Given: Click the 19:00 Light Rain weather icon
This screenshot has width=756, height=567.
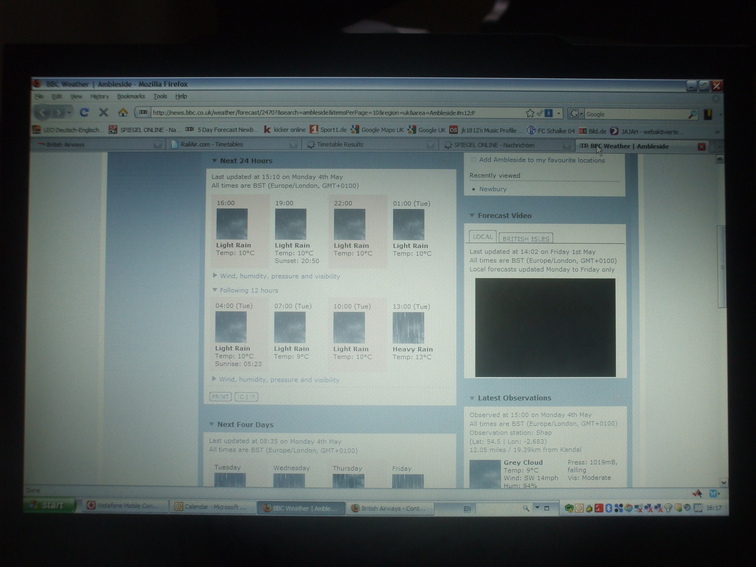Looking at the screenshot, I should [291, 224].
